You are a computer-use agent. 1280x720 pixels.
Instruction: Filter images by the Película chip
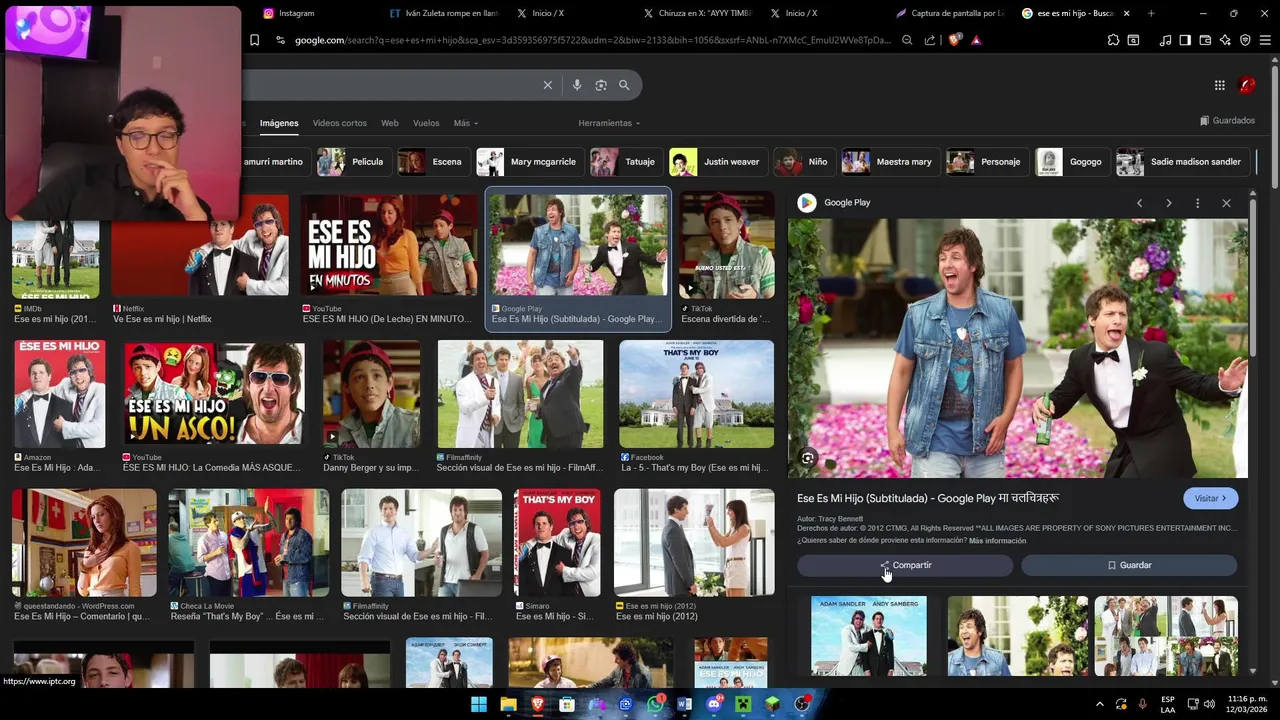point(352,162)
